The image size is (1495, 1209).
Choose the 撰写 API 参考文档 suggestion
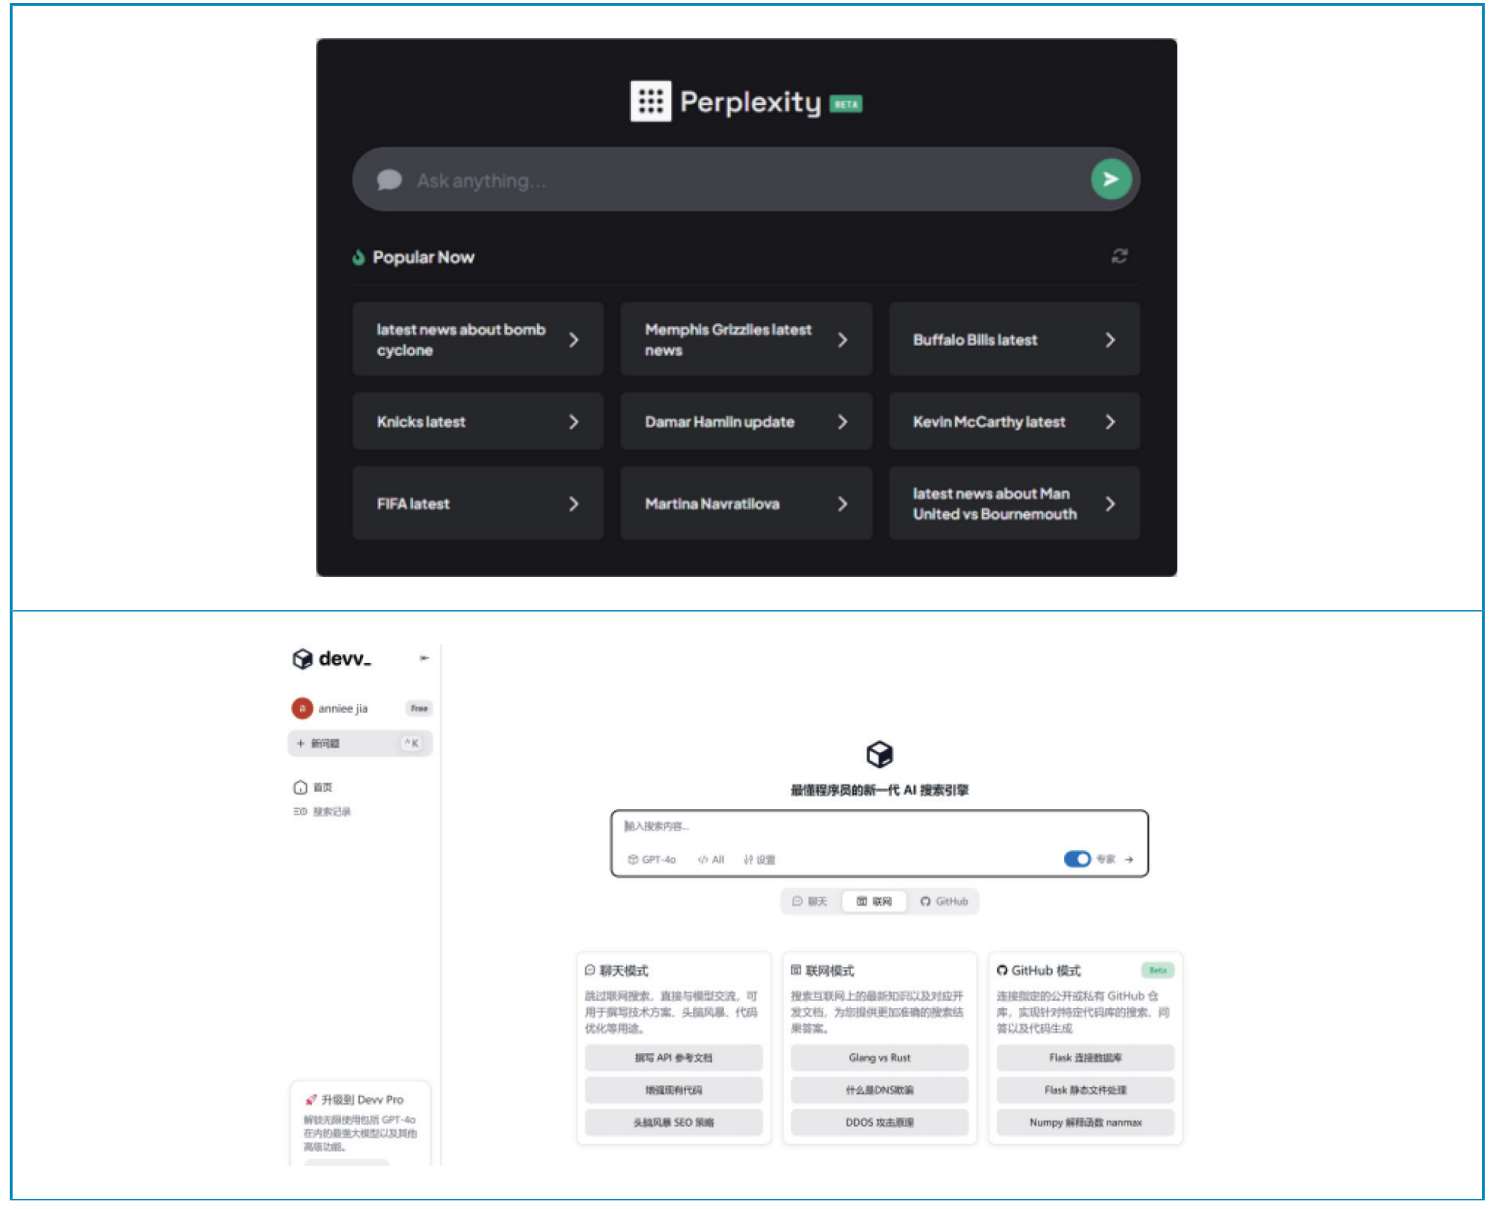click(674, 1058)
